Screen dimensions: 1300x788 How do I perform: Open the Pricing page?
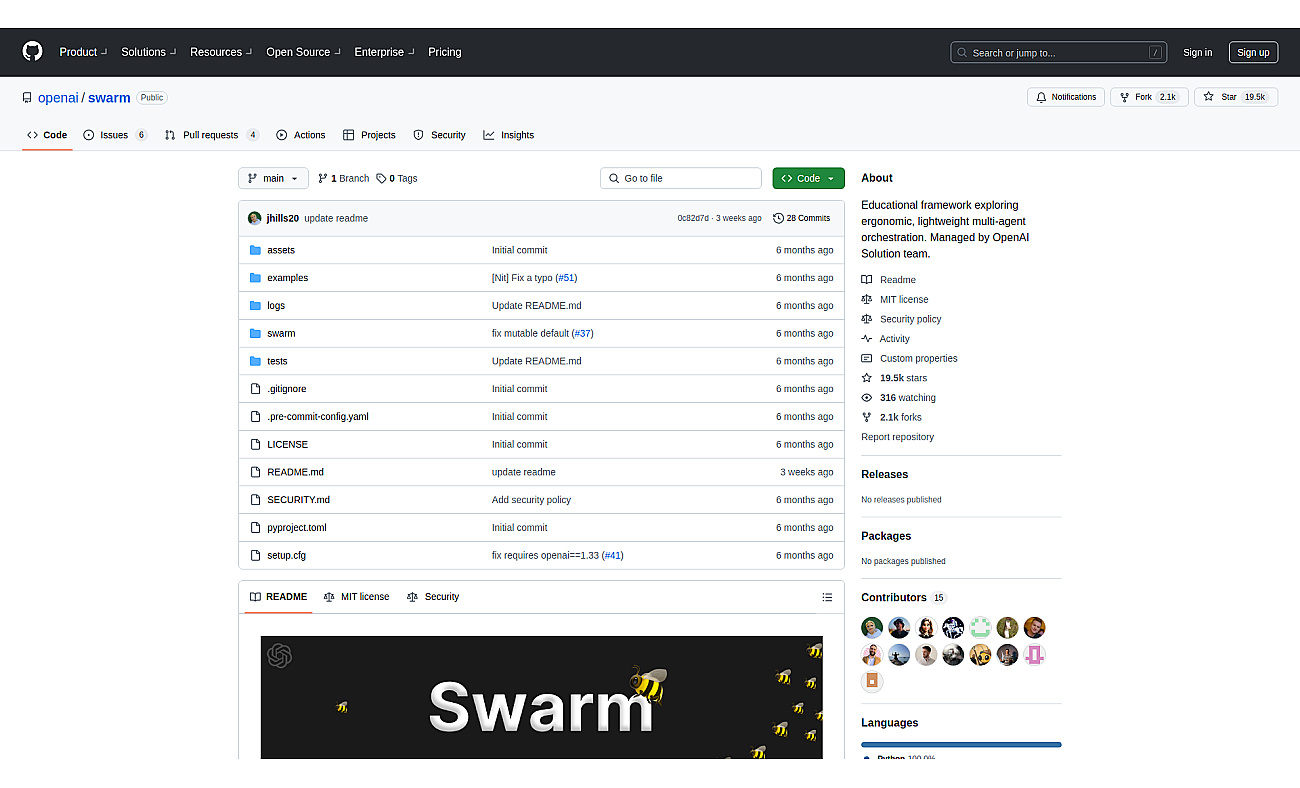(x=445, y=52)
